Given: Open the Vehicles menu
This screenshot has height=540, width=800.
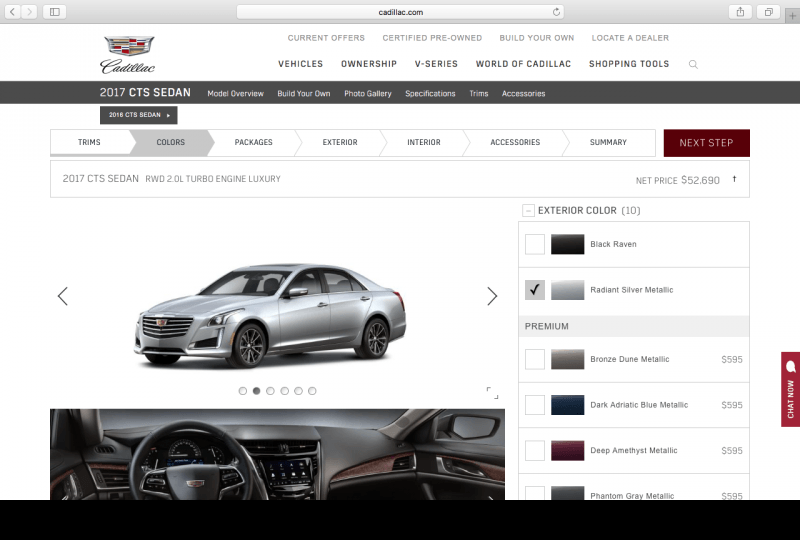Looking at the screenshot, I should point(301,64).
